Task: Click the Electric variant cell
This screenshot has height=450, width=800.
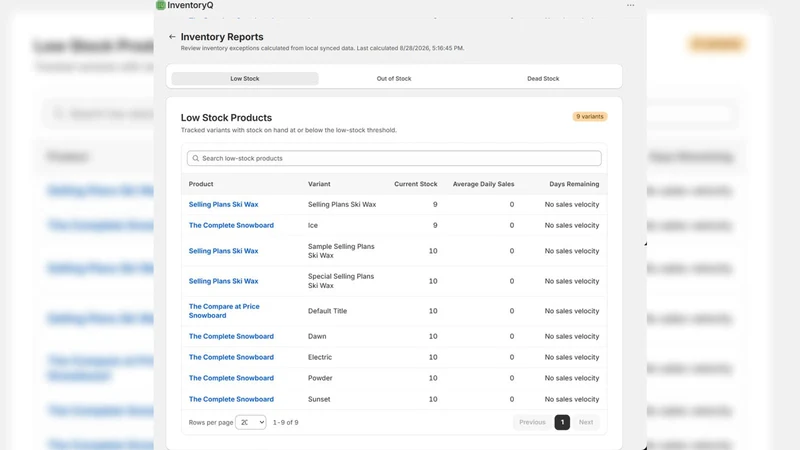Action: [320, 357]
